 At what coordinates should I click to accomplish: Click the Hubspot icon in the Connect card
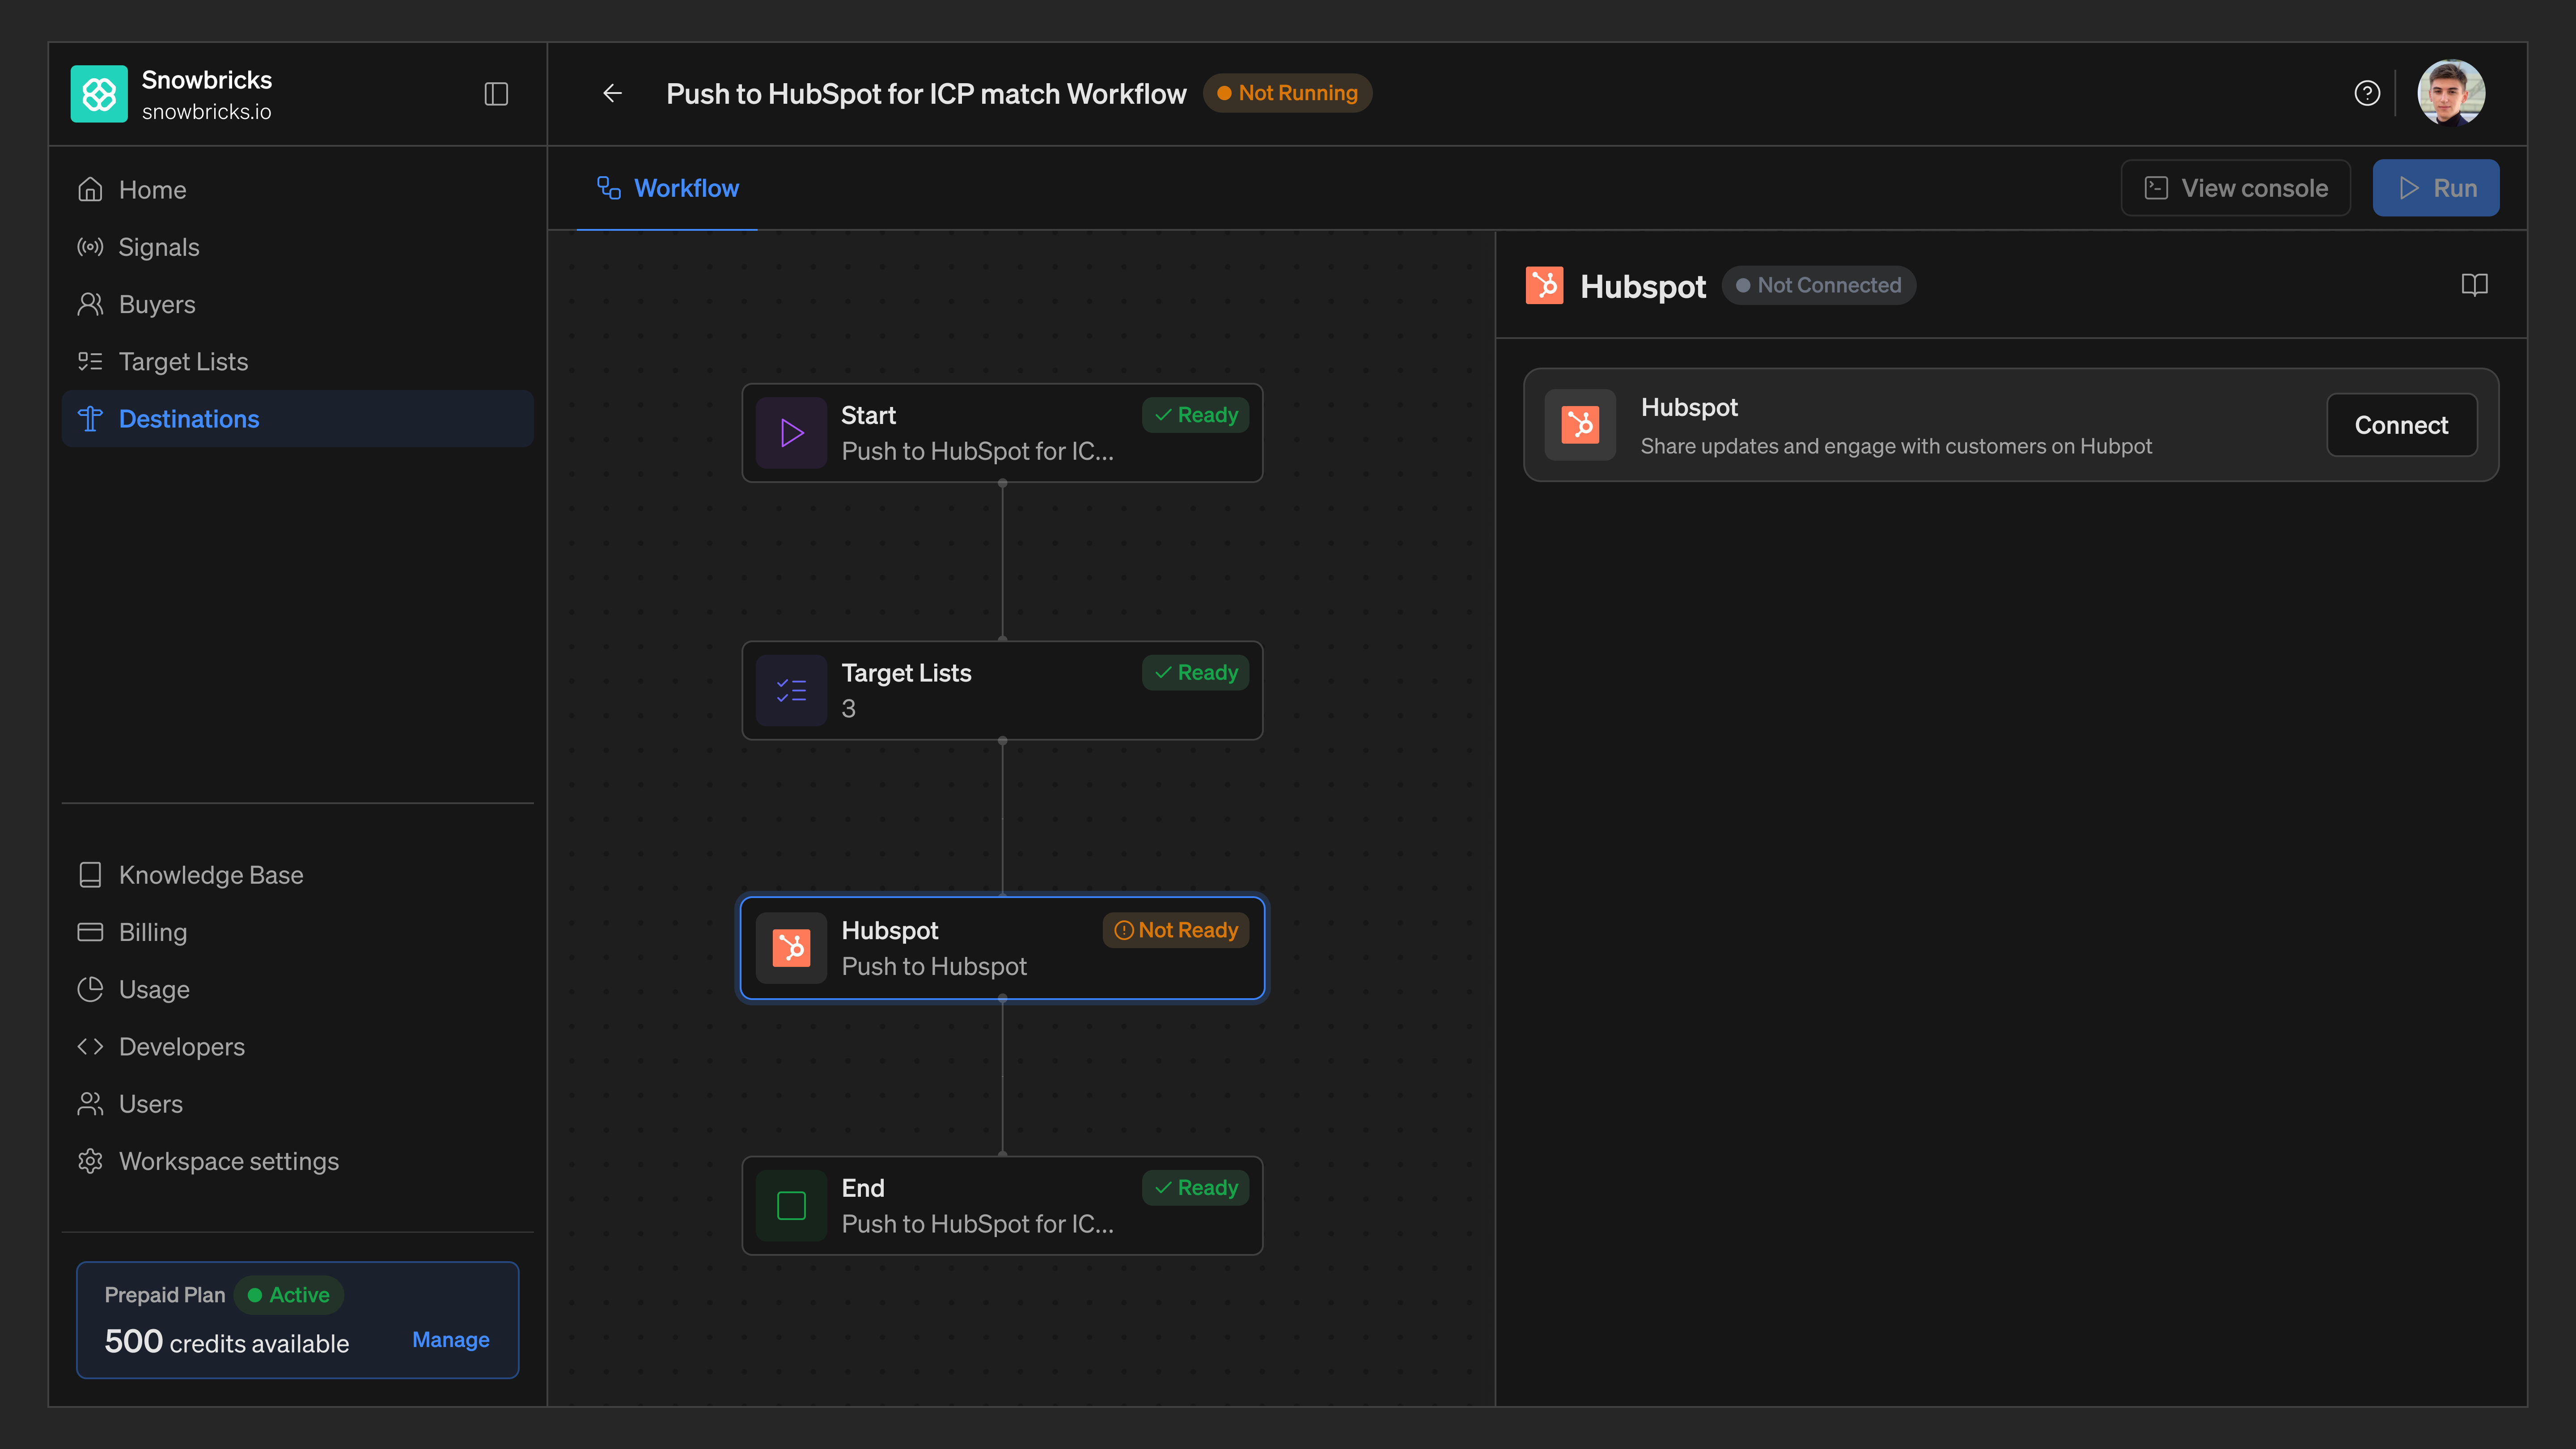pos(1580,425)
